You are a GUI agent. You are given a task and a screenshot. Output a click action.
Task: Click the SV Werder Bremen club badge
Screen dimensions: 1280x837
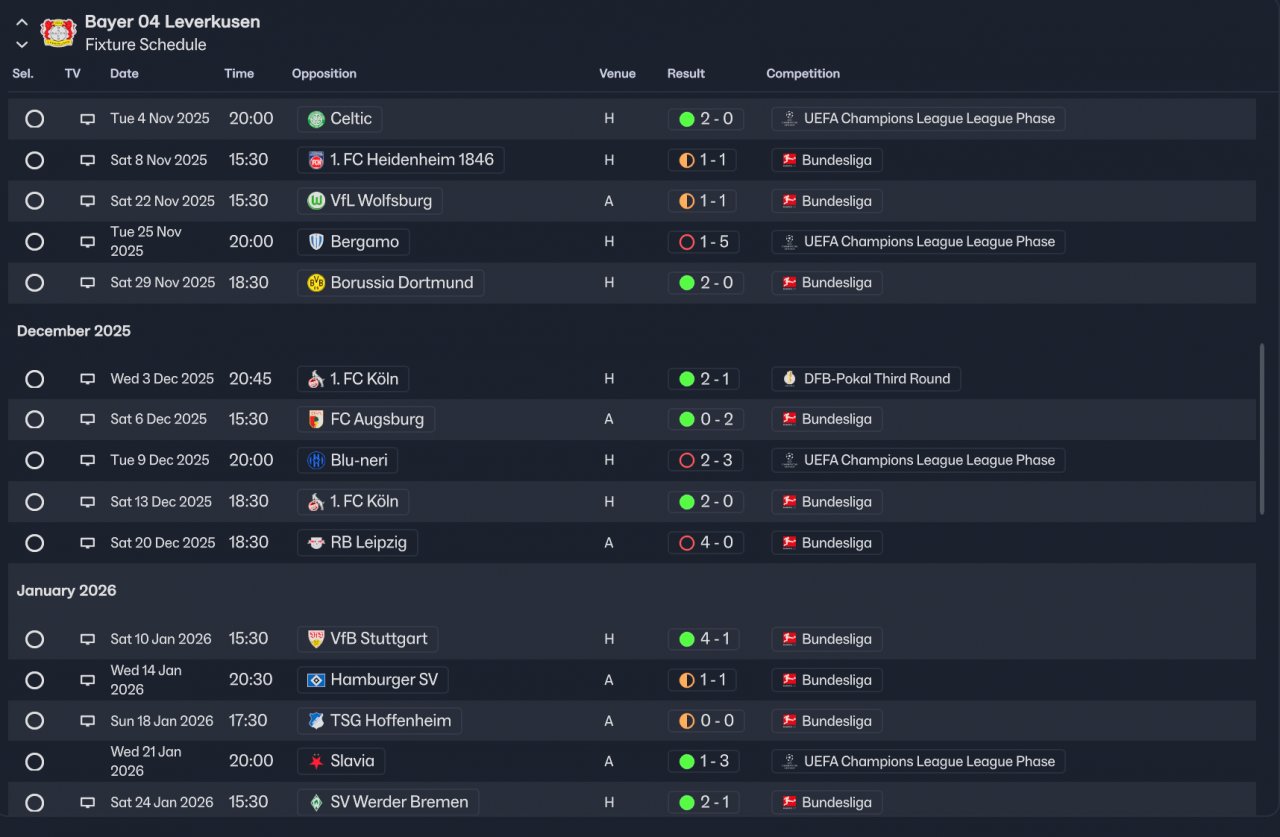[316, 802]
